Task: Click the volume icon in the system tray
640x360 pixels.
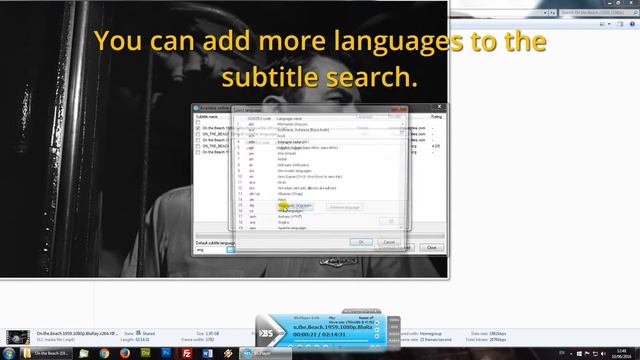Action: click(x=603, y=354)
